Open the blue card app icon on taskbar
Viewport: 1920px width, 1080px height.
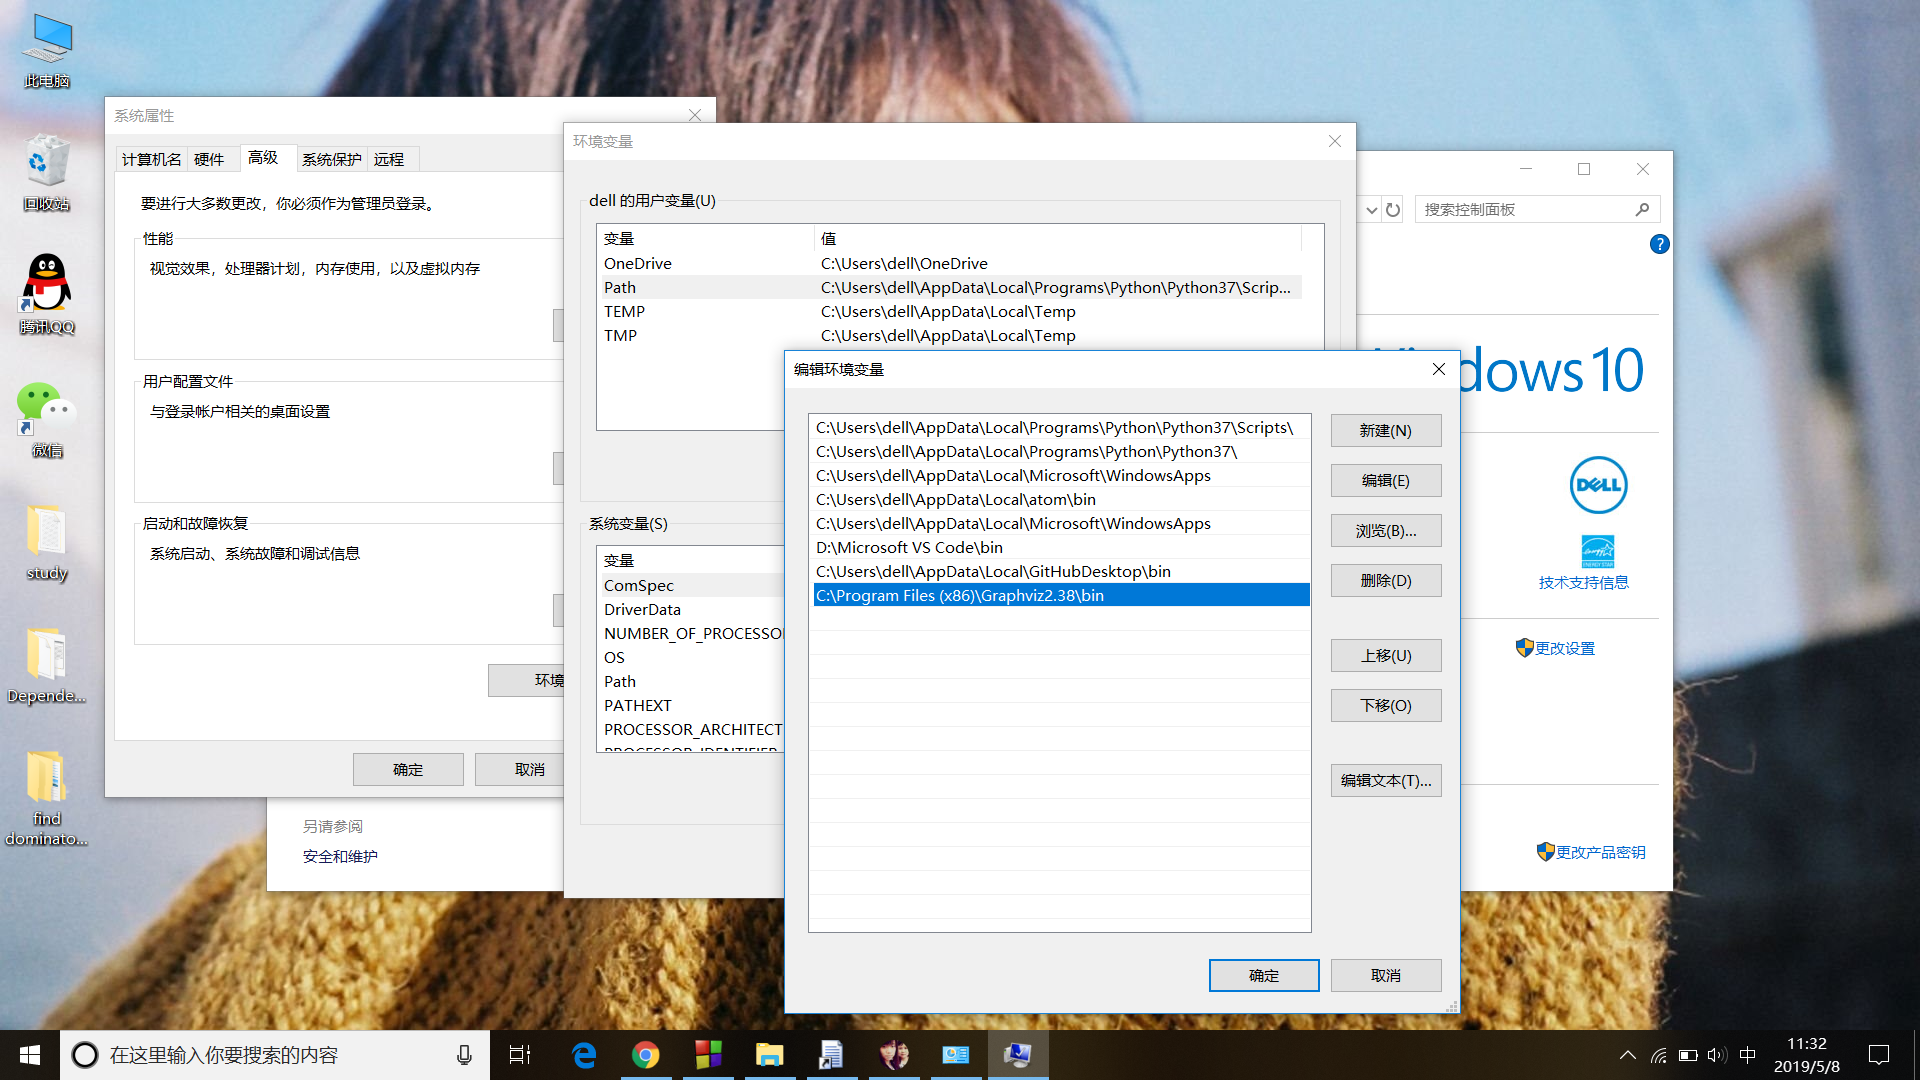[x=956, y=1055]
